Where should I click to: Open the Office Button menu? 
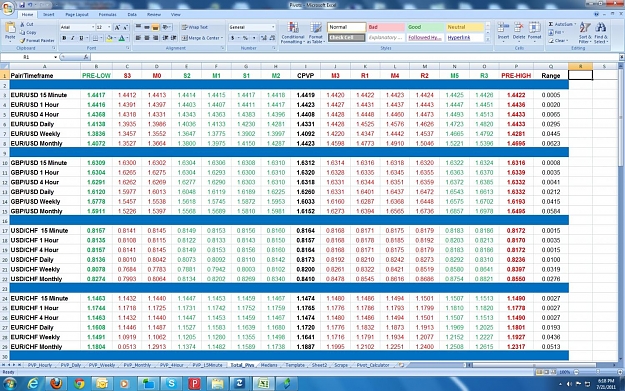tap(7, 8)
